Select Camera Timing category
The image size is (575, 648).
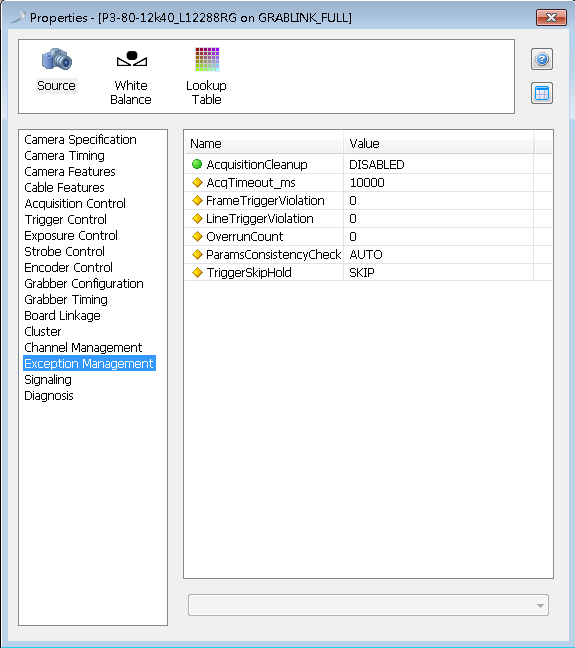[x=64, y=156]
